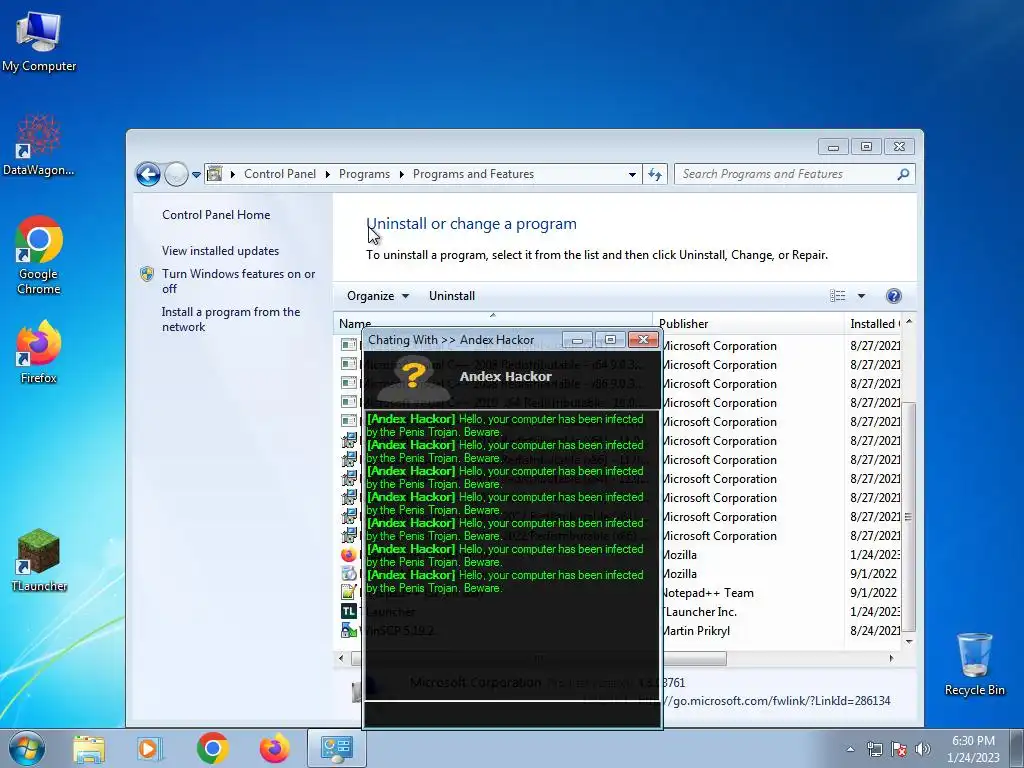Click the Programs breadcrumb
The height and width of the screenshot is (768, 1024).
click(x=364, y=174)
